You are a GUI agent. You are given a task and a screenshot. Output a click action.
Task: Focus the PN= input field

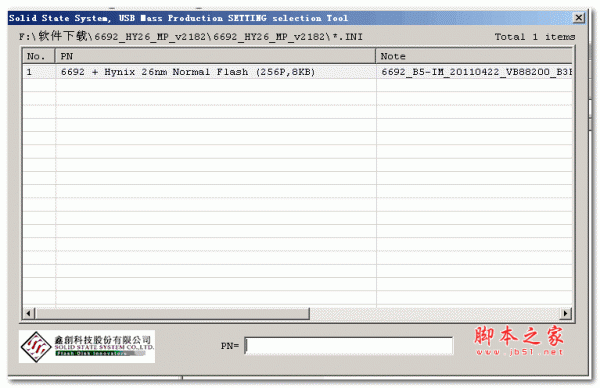click(x=349, y=346)
